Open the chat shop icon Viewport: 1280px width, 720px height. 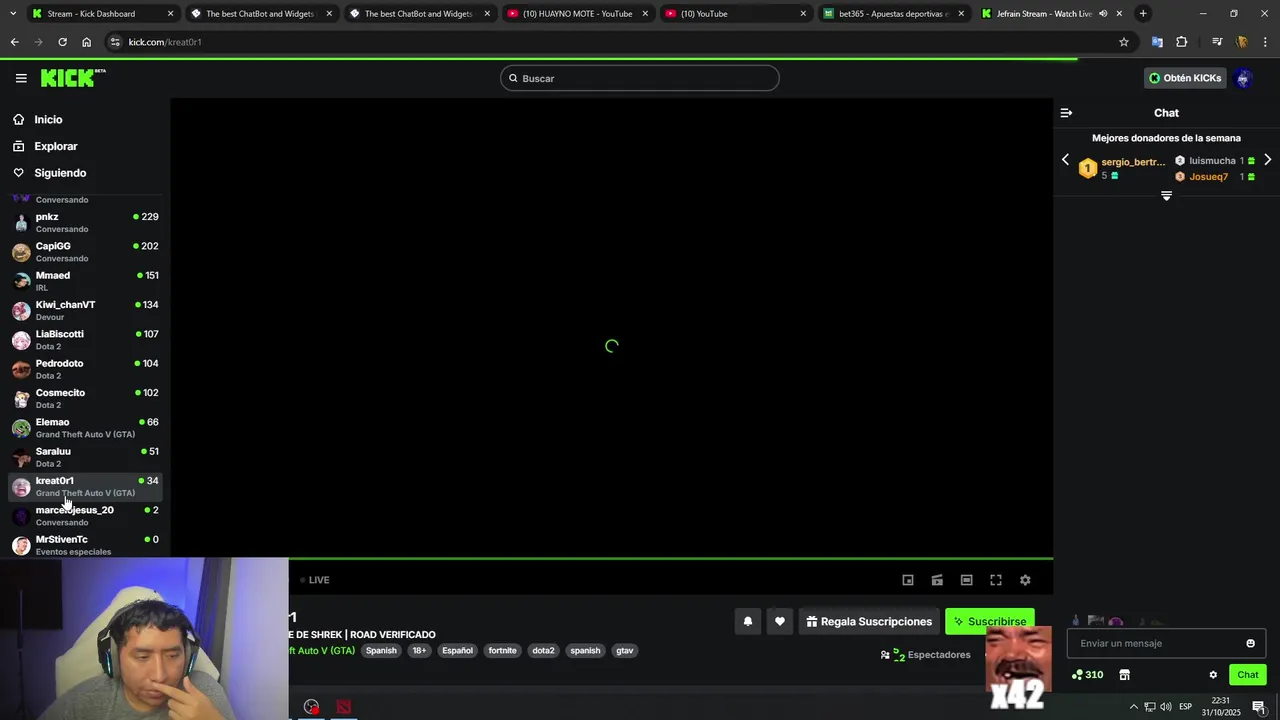(x=1124, y=675)
